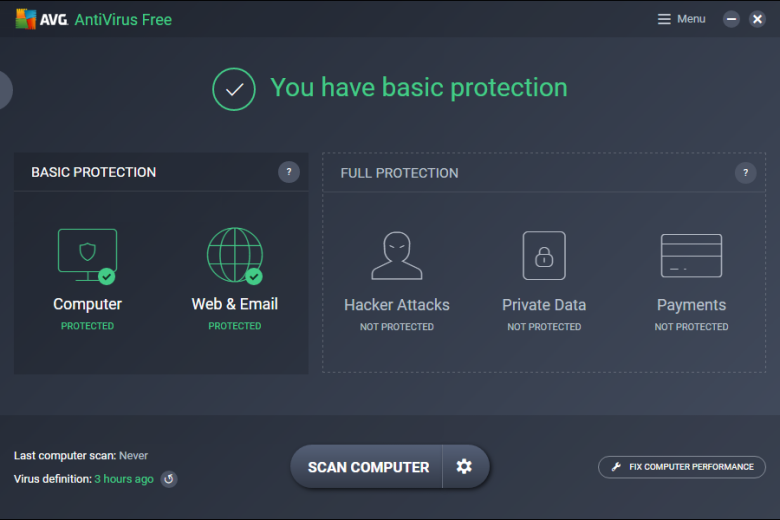780x520 pixels.
Task: Click the green protection status checkmark circle
Action: point(234,89)
